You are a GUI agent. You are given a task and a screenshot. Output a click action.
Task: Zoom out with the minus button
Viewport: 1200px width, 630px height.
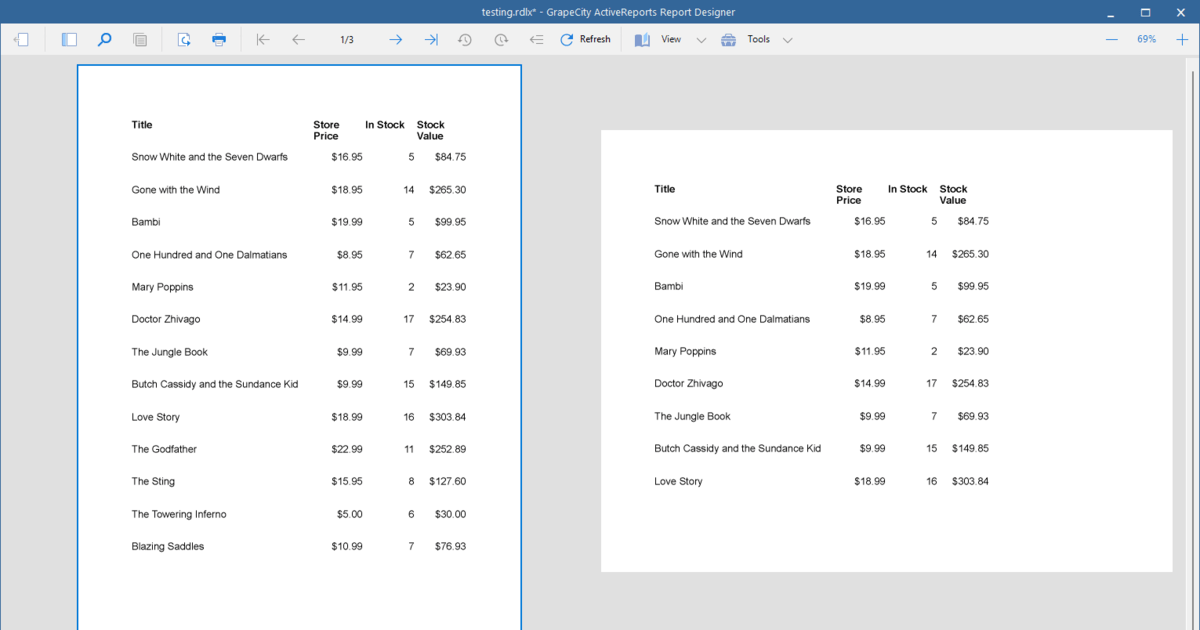pyautogui.click(x=1112, y=40)
